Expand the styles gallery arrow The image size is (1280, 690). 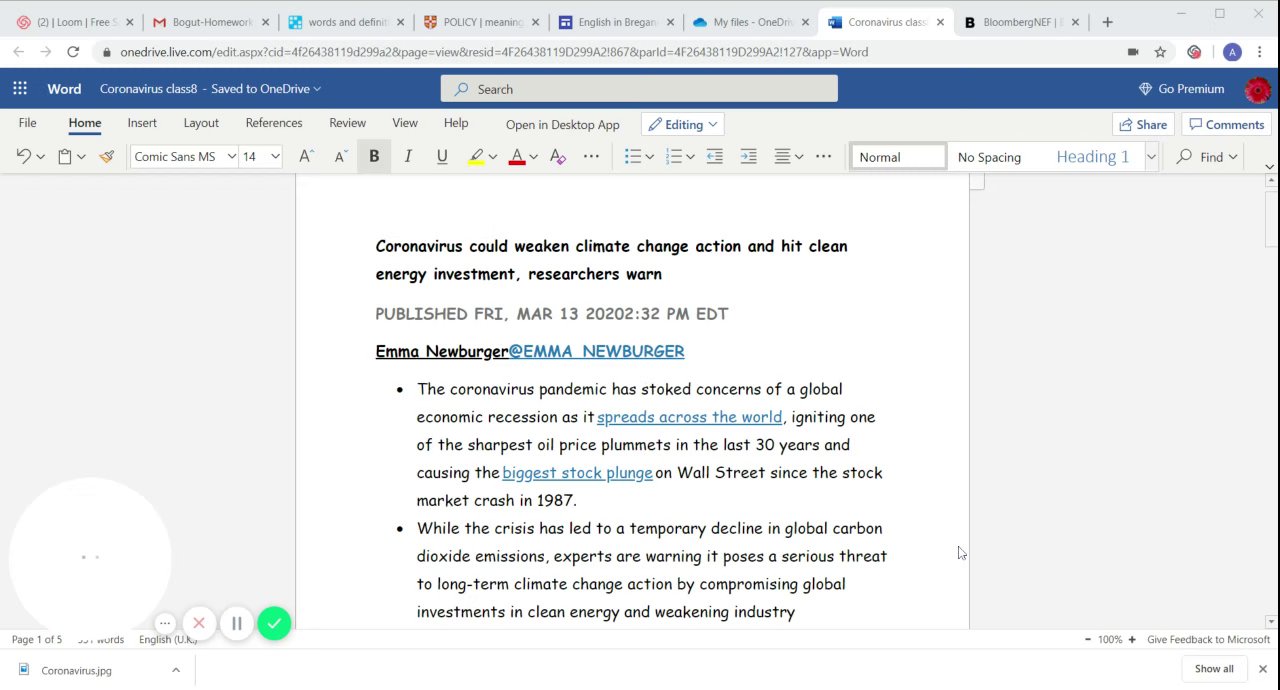pos(1151,157)
